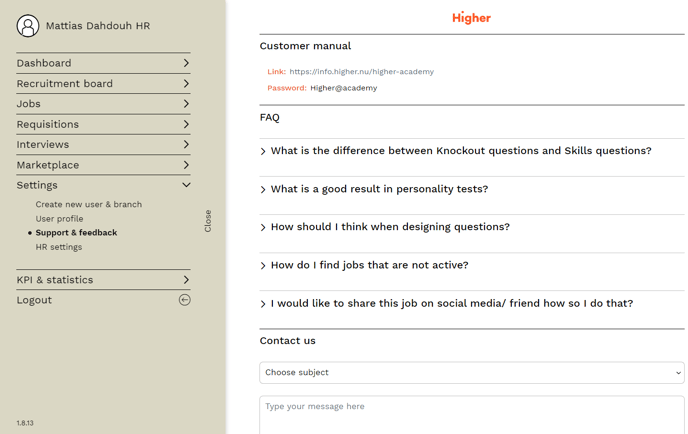Open User profile settings page
Image resolution: width=688 pixels, height=434 pixels.
(60, 218)
